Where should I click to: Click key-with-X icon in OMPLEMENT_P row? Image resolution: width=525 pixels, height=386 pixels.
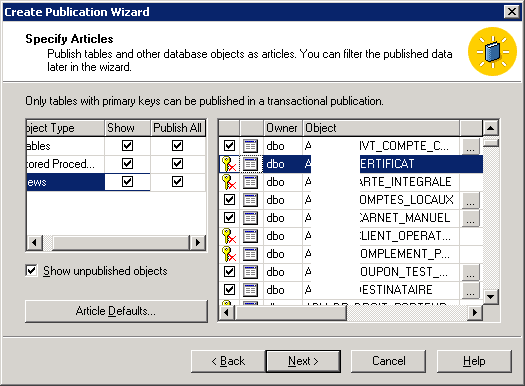[x=229, y=254]
